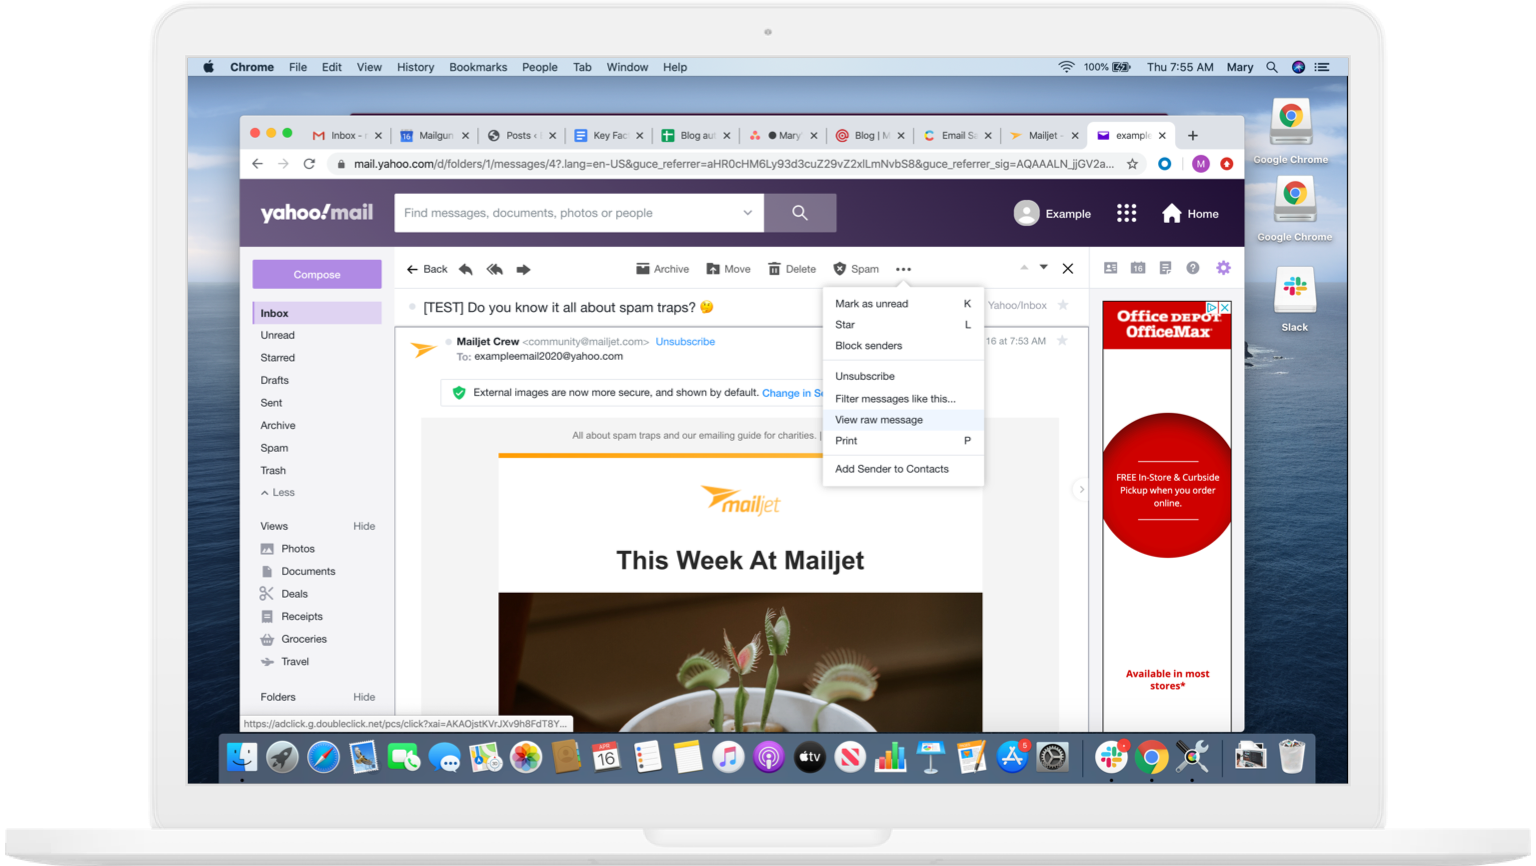Viewport: 1536px width, 866px height.
Task: Click the reply arrow icon
Action: [466, 269]
